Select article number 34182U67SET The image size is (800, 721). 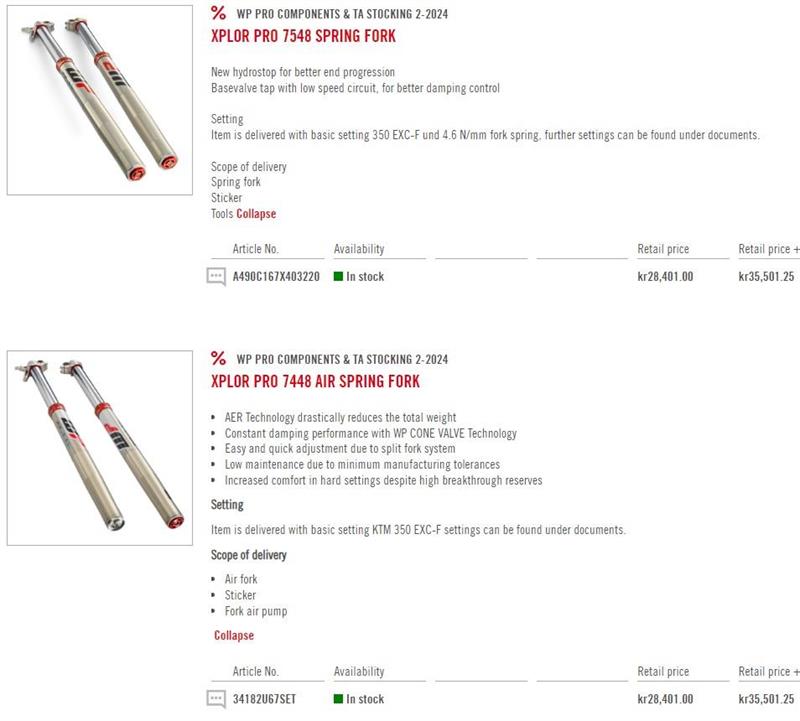[x=264, y=699]
